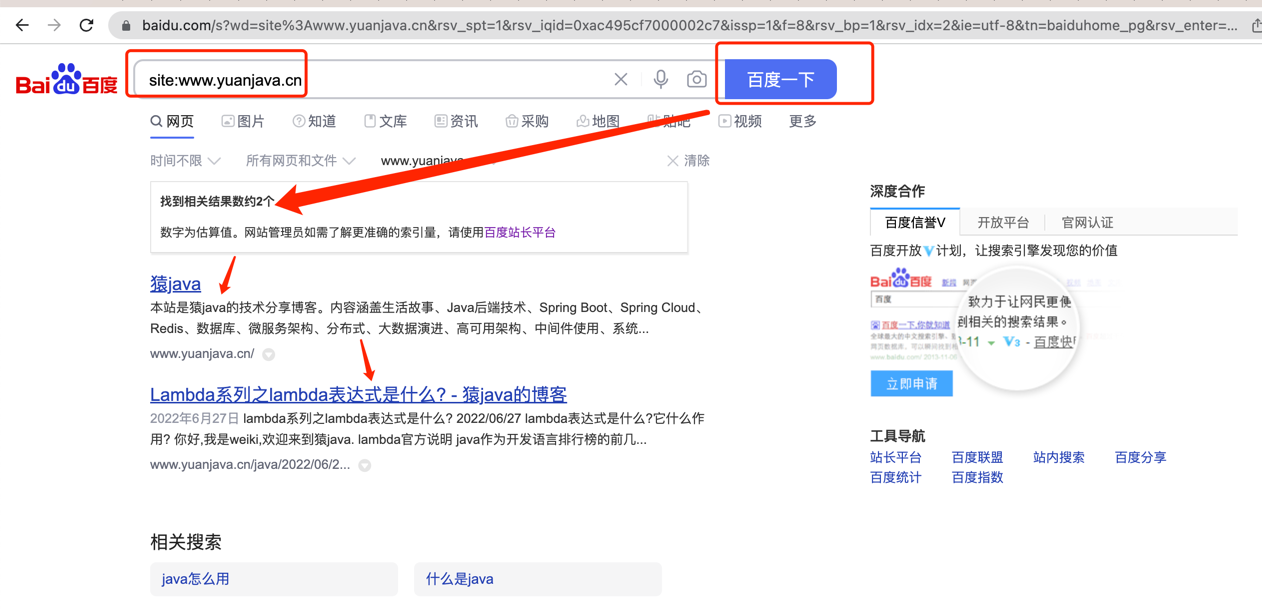This screenshot has width=1262, height=609.
Task: Open image search with the camera icon
Action: [x=697, y=79]
